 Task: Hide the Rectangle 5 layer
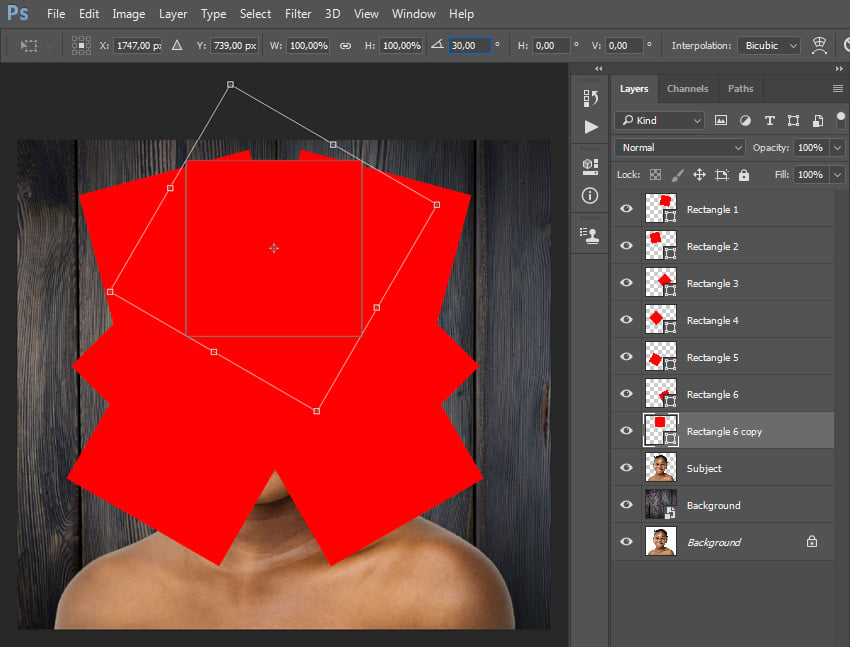(626, 357)
